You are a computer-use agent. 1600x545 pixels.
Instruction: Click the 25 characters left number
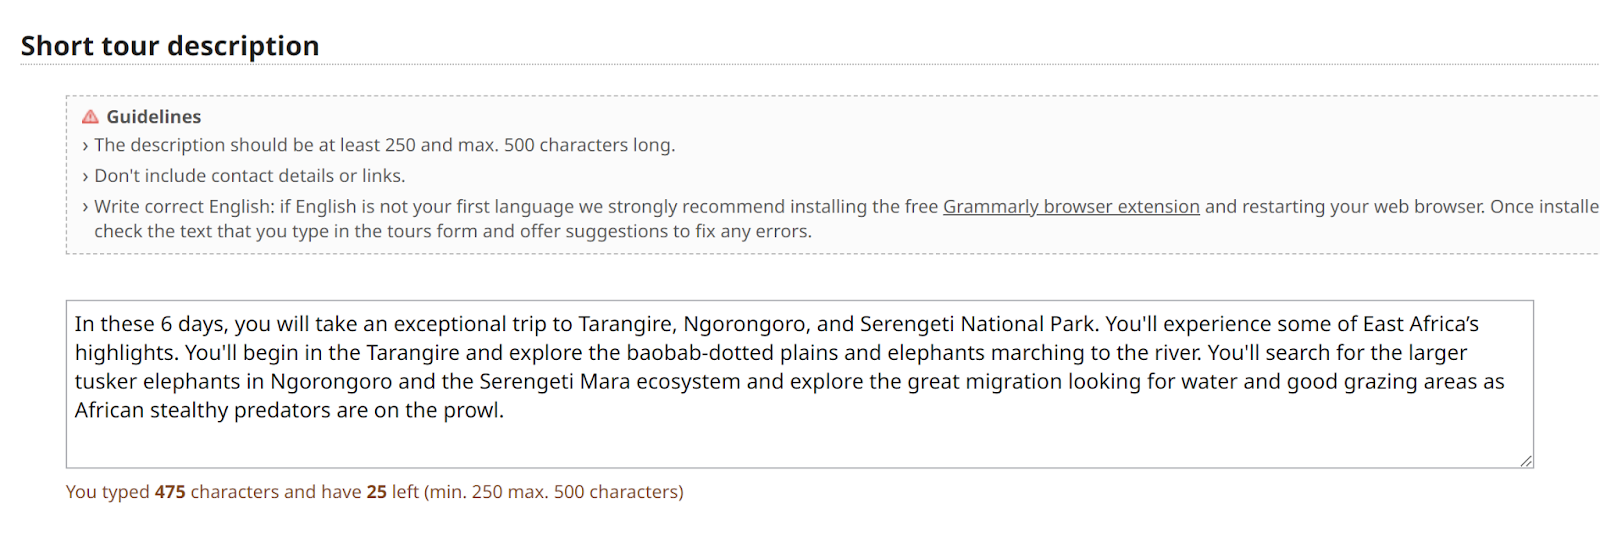coord(376,492)
